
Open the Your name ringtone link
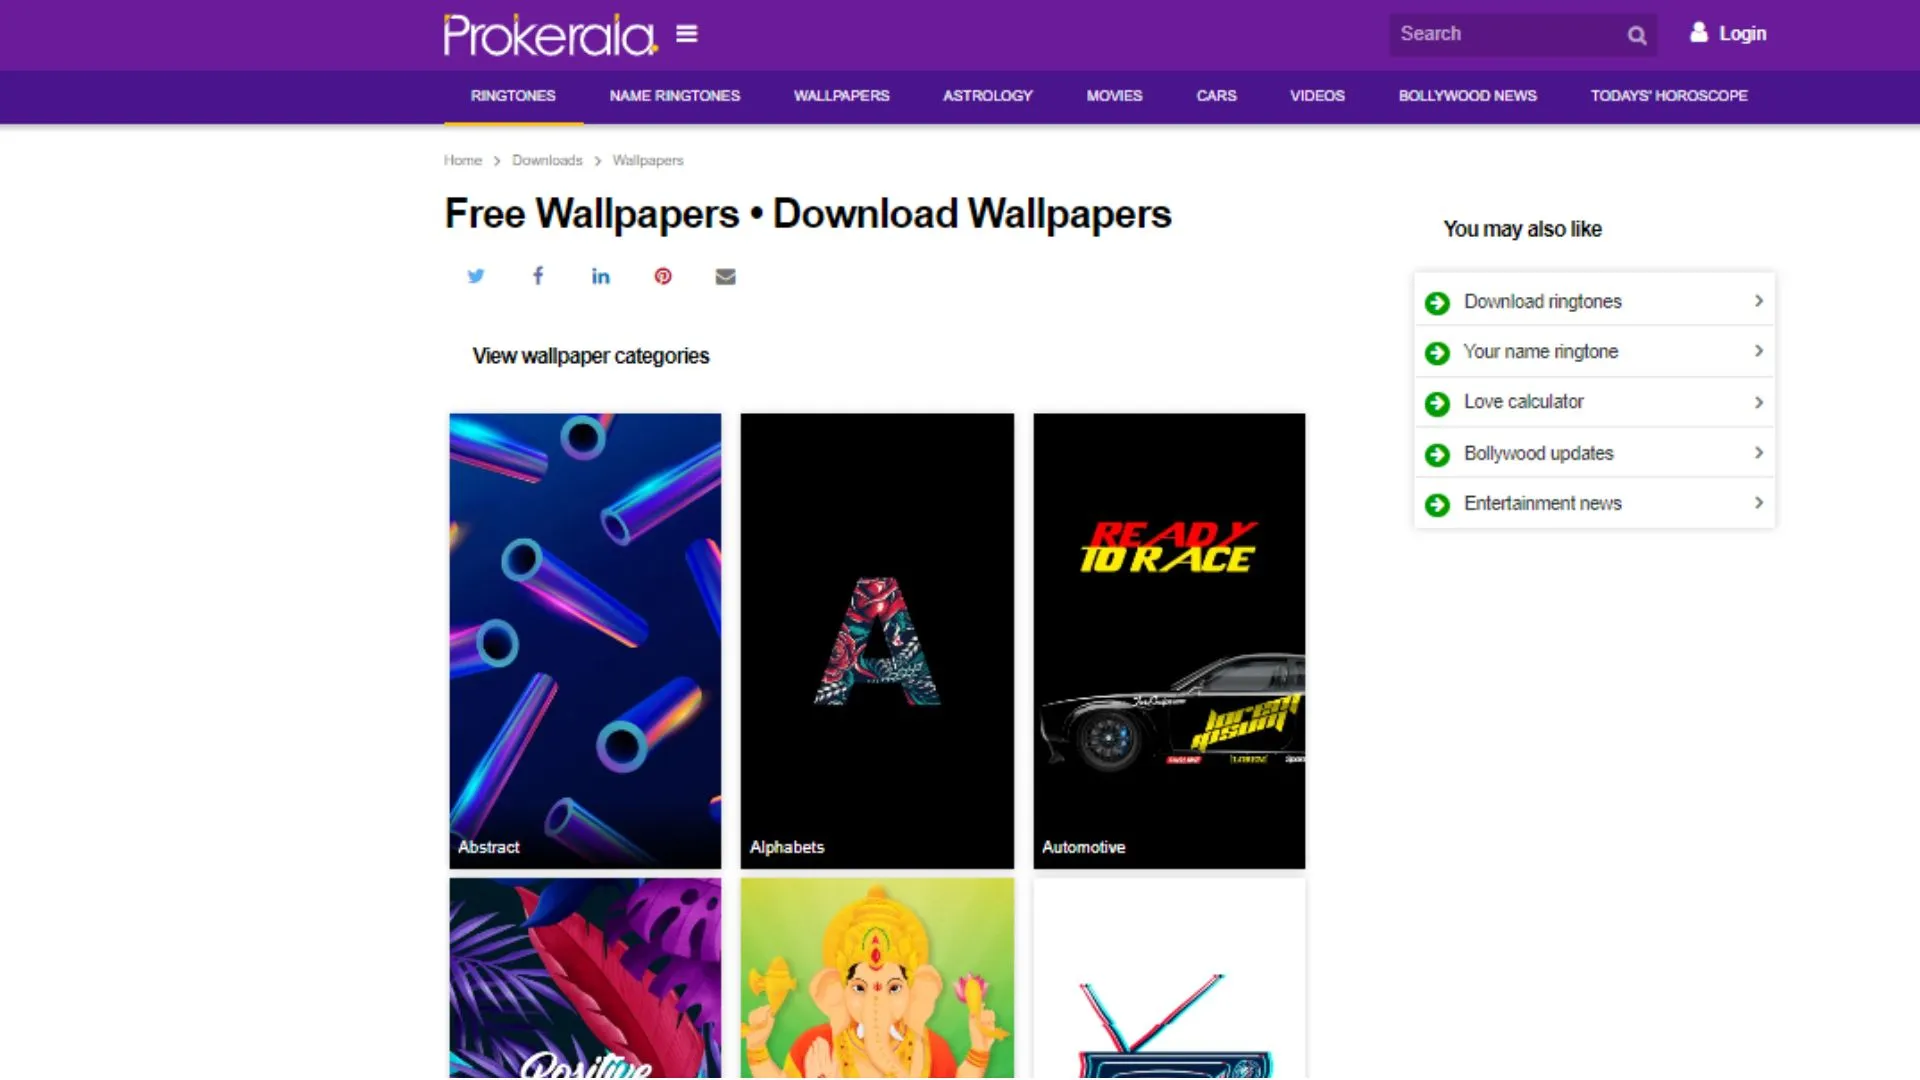point(1540,352)
